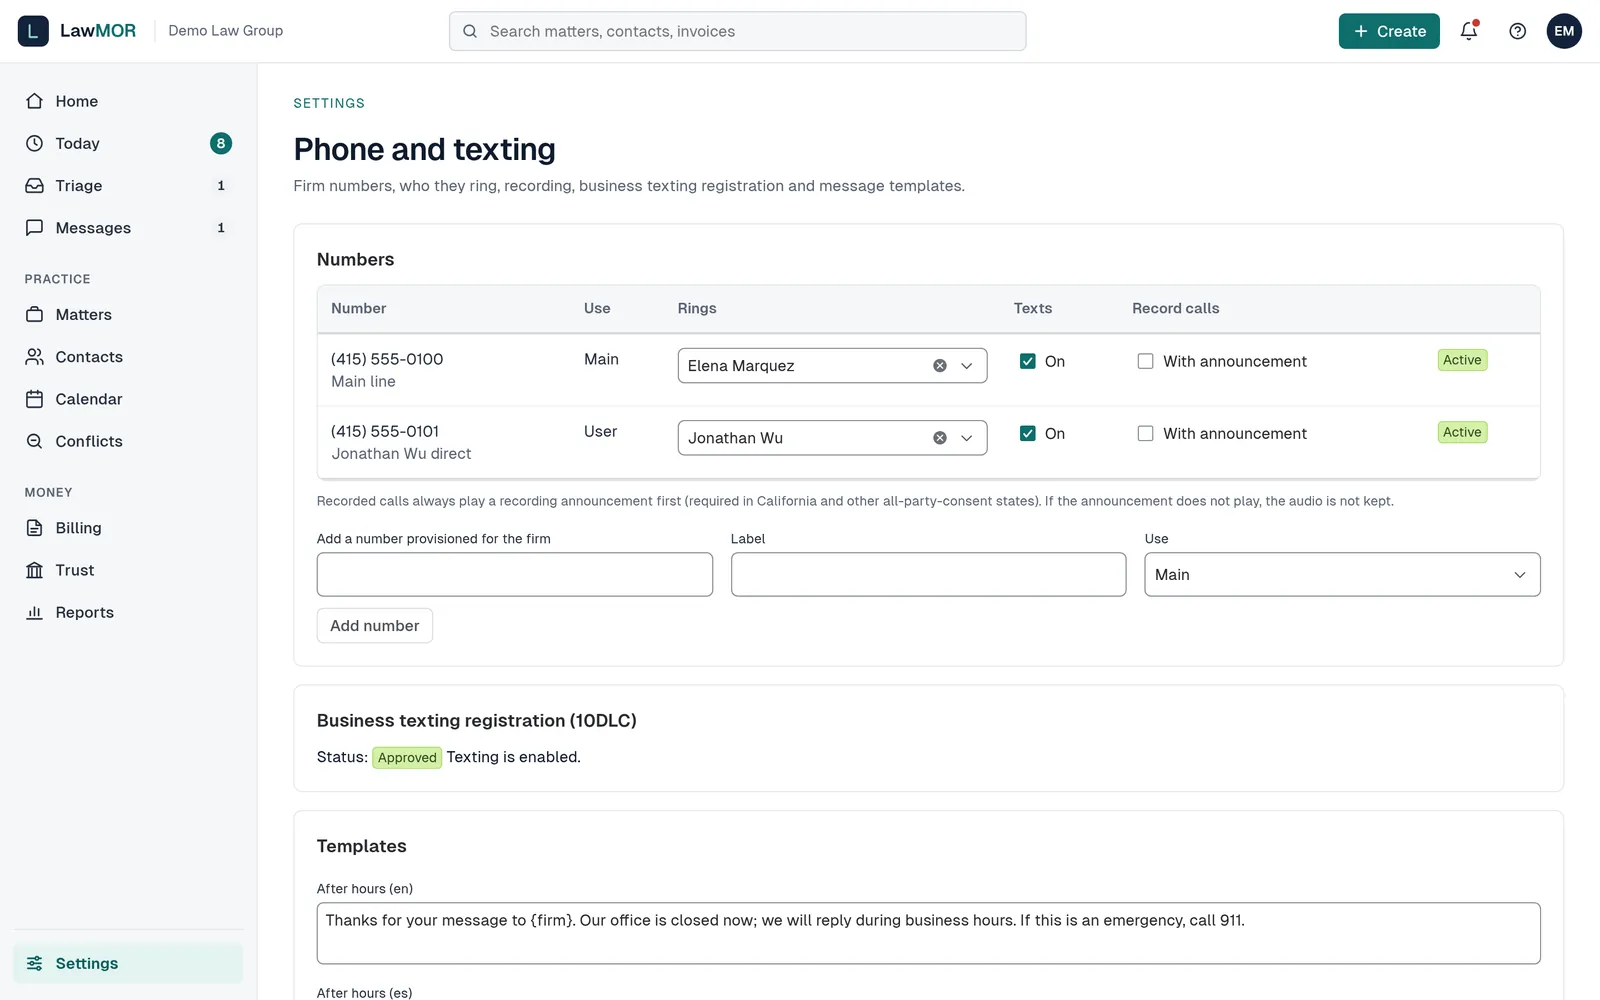Click the Calendar icon in sidebar
This screenshot has height=1000, width=1600.
pyautogui.click(x=35, y=399)
